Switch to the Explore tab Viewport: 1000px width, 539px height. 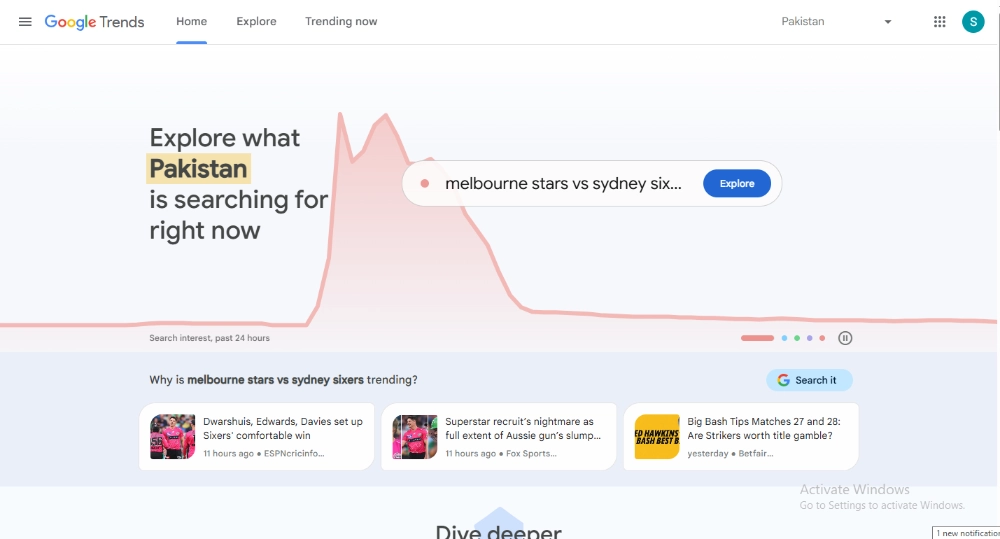(x=256, y=22)
